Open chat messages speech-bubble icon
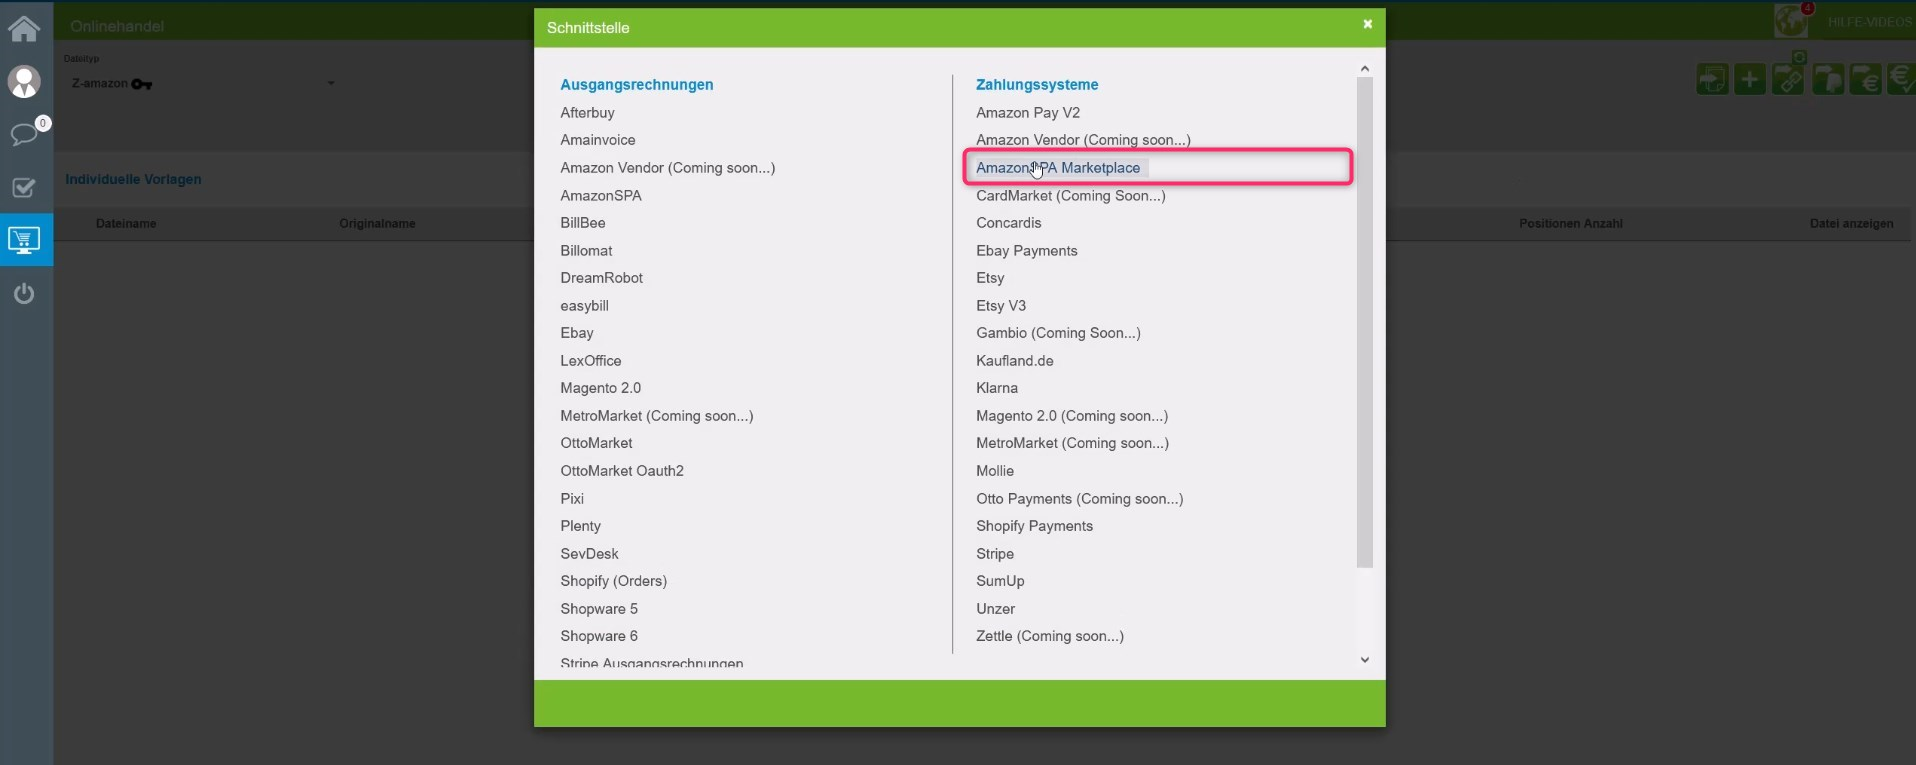The height and width of the screenshot is (765, 1916). coord(24,134)
